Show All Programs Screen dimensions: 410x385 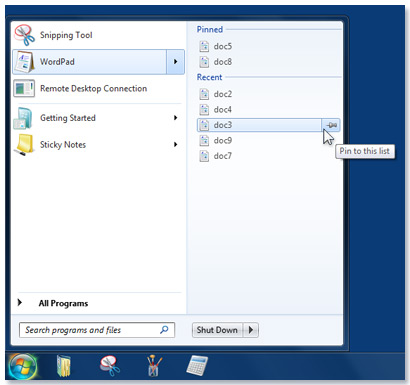coord(63,303)
